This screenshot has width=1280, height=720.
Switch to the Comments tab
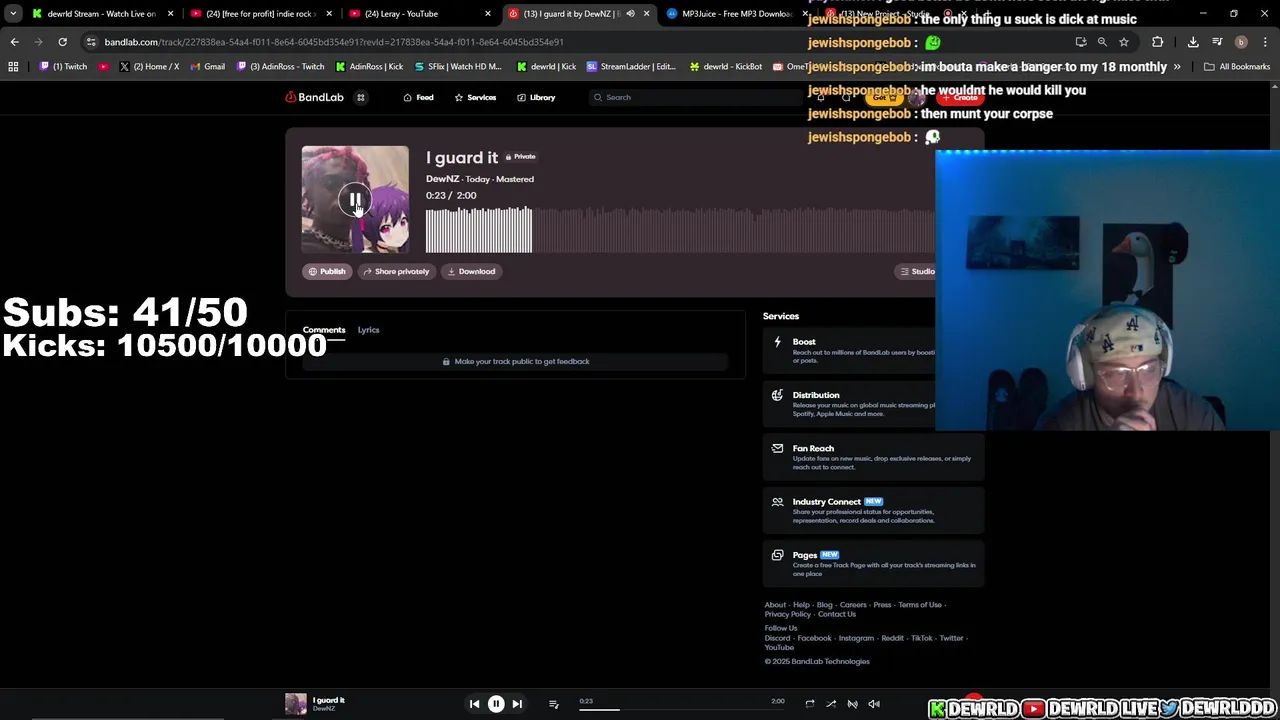(324, 330)
